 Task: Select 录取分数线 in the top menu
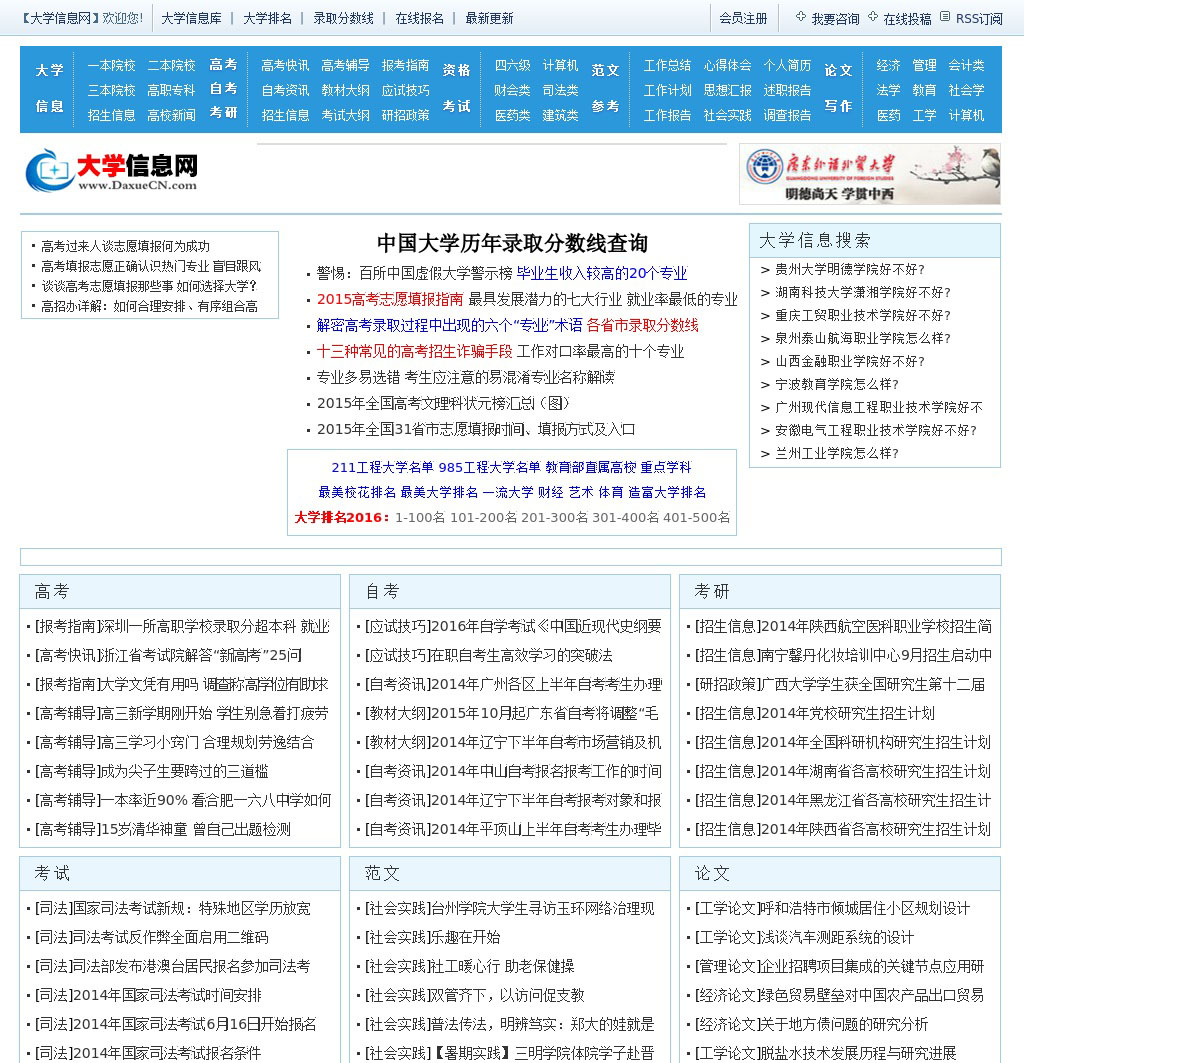pyautogui.click(x=343, y=18)
